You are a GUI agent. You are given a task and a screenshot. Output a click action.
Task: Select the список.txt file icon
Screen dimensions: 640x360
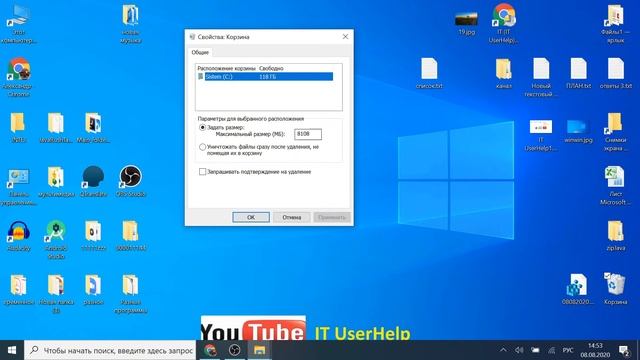tap(429, 73)
